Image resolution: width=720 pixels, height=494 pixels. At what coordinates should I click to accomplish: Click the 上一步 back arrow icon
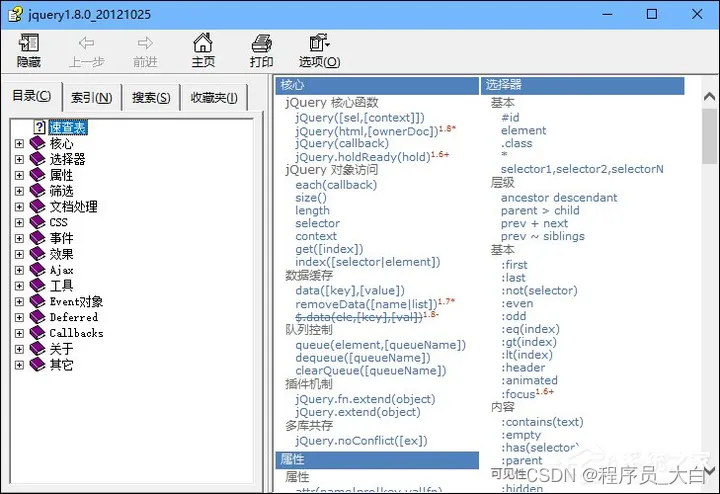[x=86, y=43]
